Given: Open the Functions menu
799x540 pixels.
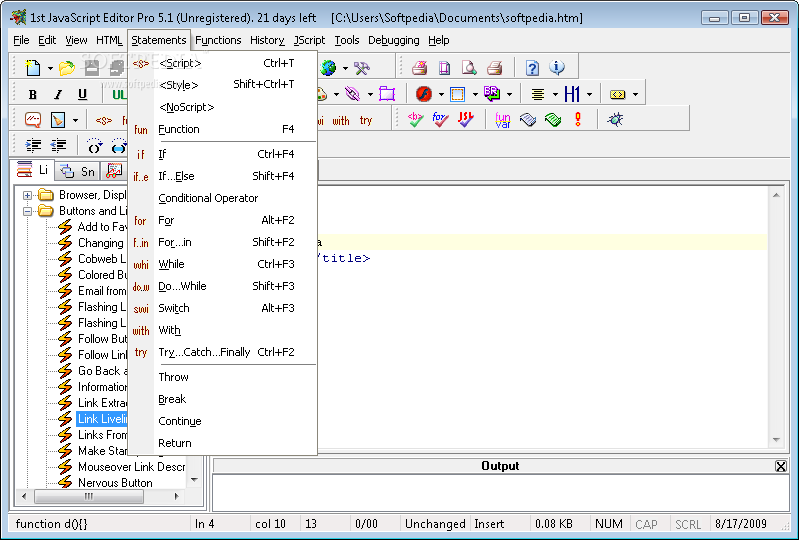Looking at the screenshot, I should 218,40.
